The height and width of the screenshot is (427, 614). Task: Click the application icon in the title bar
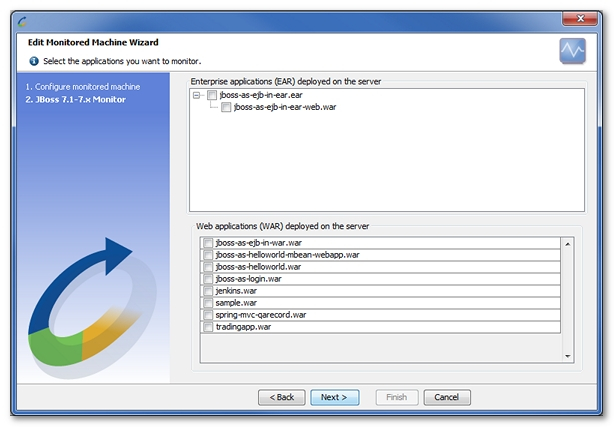click(x=22, y=22)
